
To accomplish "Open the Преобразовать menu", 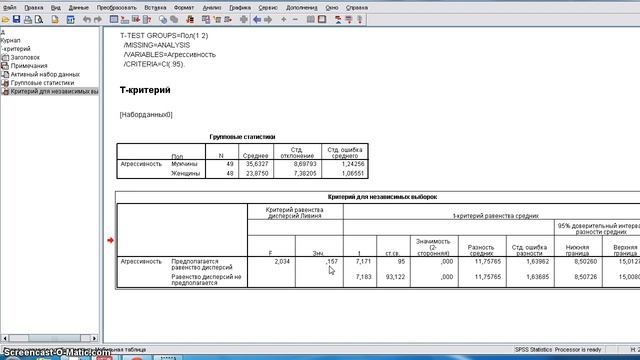I will coord(117,7).
